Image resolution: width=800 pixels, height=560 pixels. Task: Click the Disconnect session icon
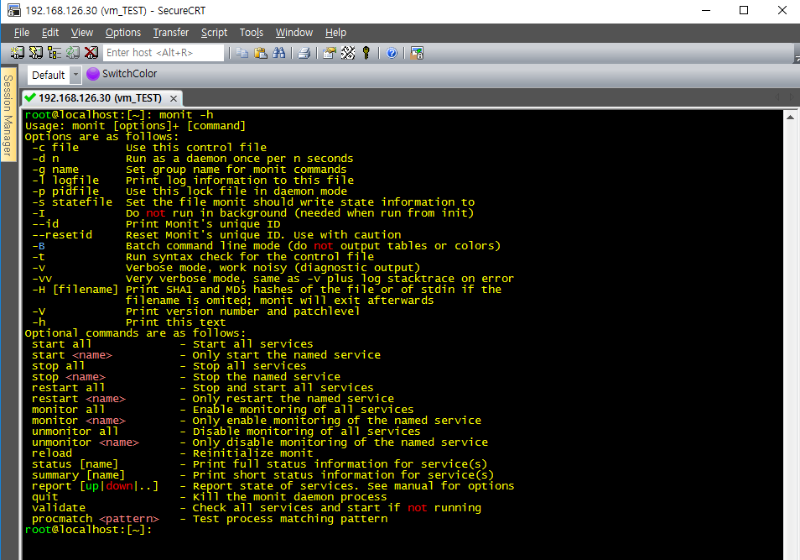(90, 53)
